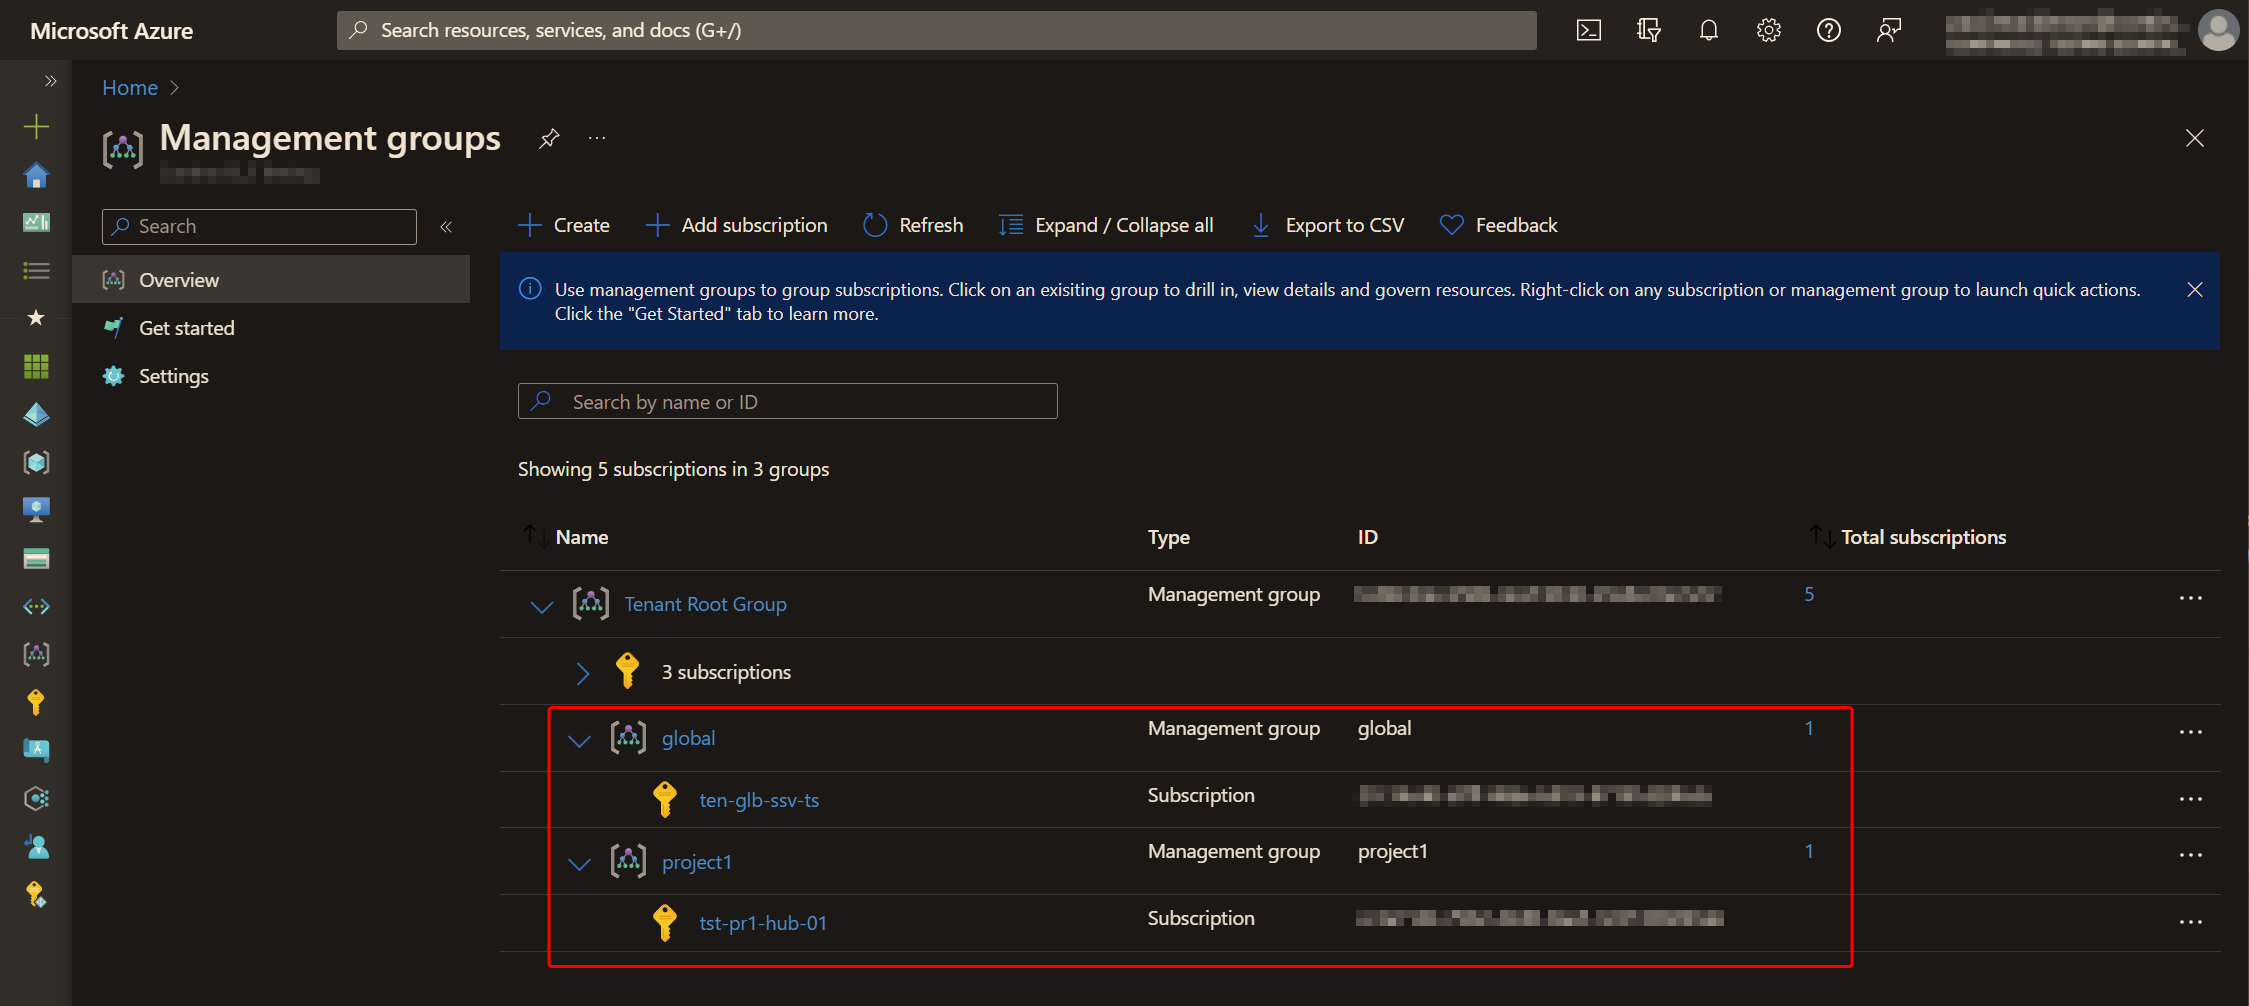This screenshot has height=1006, width=2249.
Task: Open row options for global group
Action: point(2190,732)
